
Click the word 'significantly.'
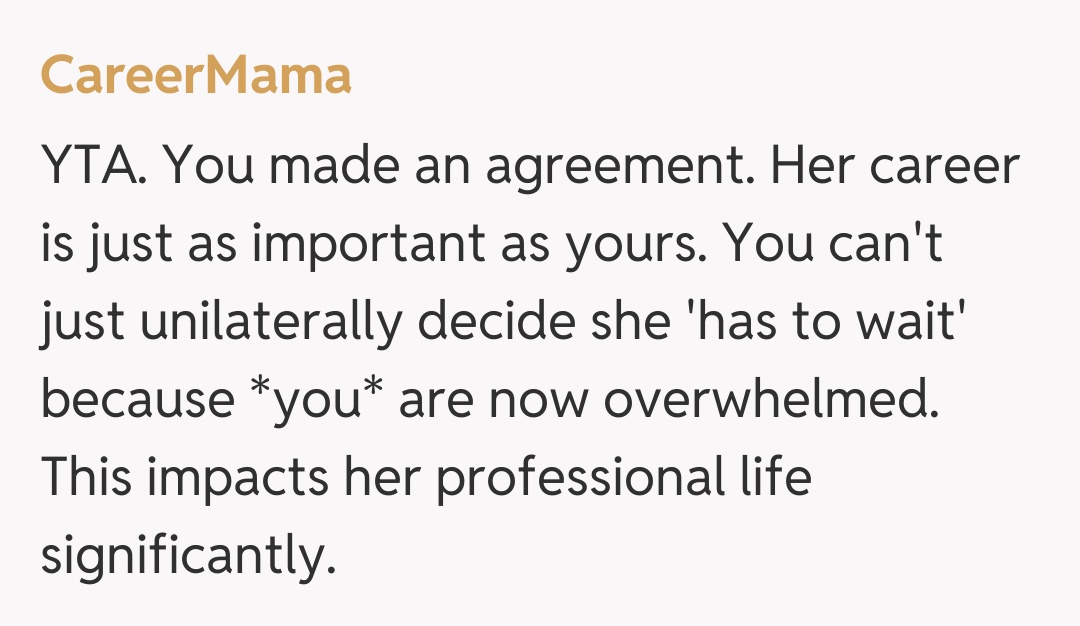pos(188,557)
